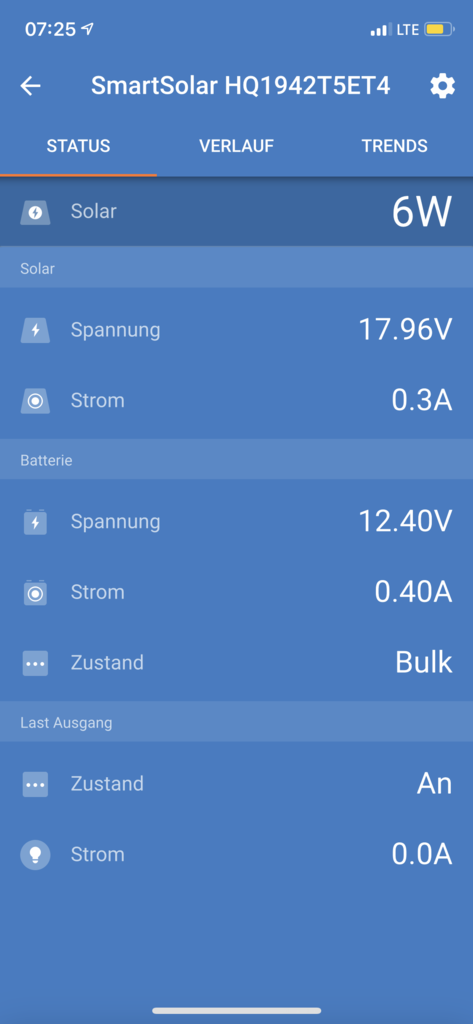This screenshot has height=1024, width=473.
Task: Tap the battery Spannung icon
Action: click(35, 522)
